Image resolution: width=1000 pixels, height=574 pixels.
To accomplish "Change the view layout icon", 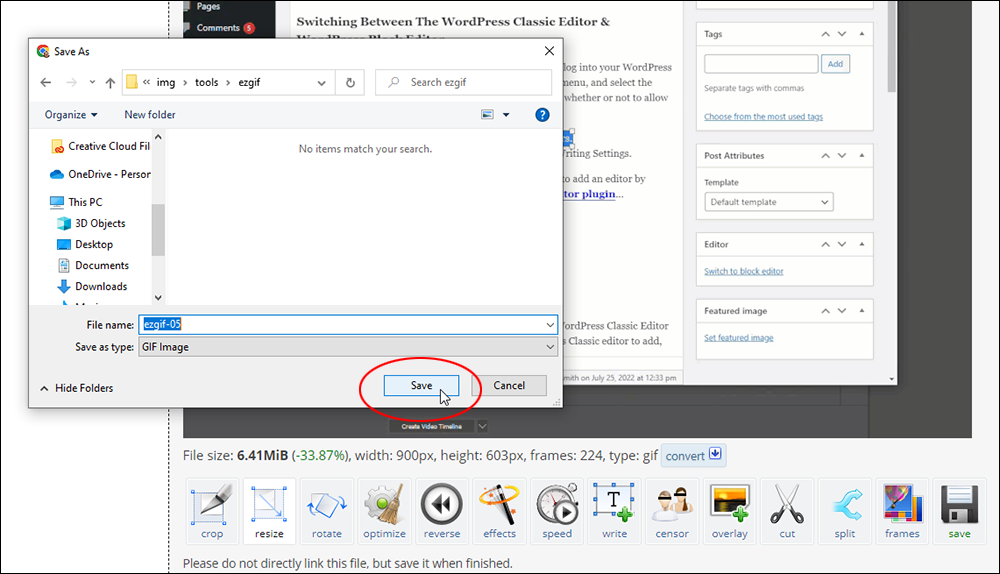I will (487, 115).
